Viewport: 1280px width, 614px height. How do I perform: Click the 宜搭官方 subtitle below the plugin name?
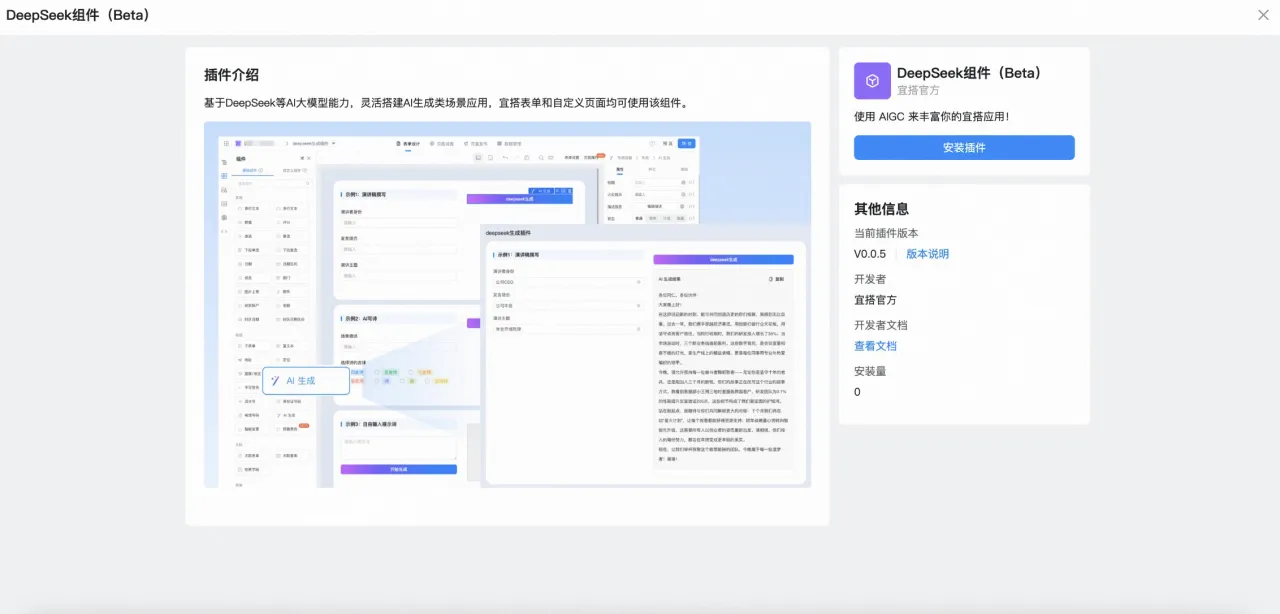[x=917, y=90]
